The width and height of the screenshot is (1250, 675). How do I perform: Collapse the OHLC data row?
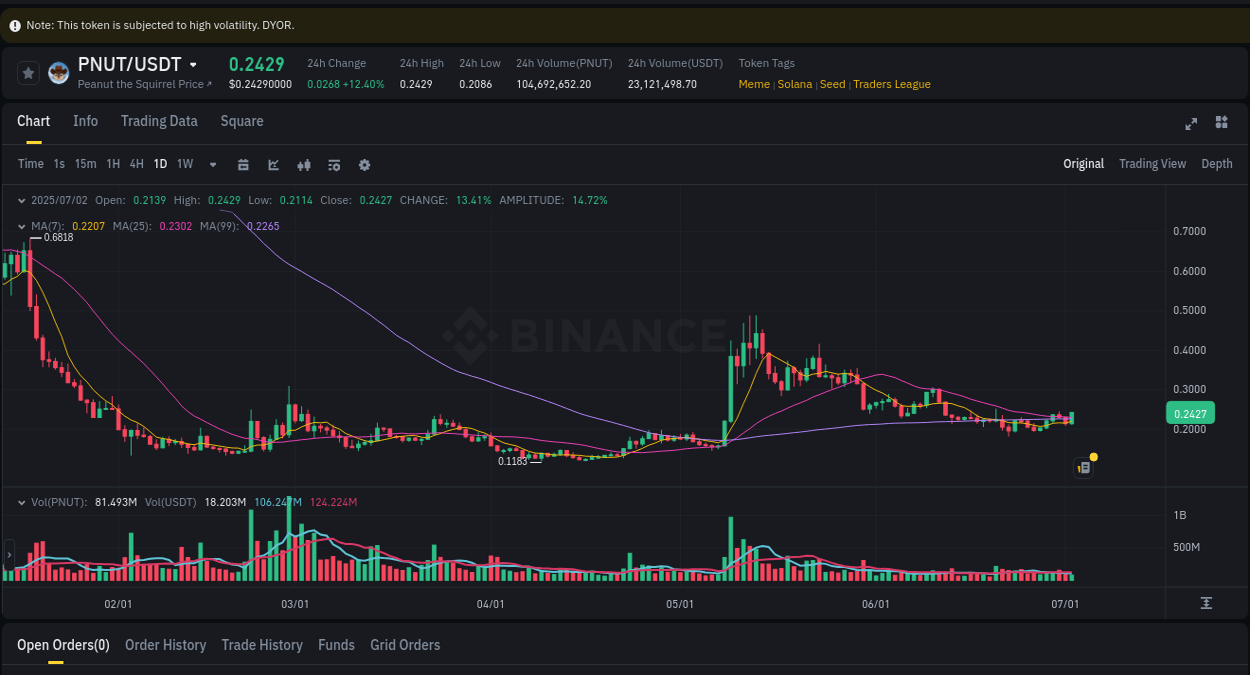point(21,200)
